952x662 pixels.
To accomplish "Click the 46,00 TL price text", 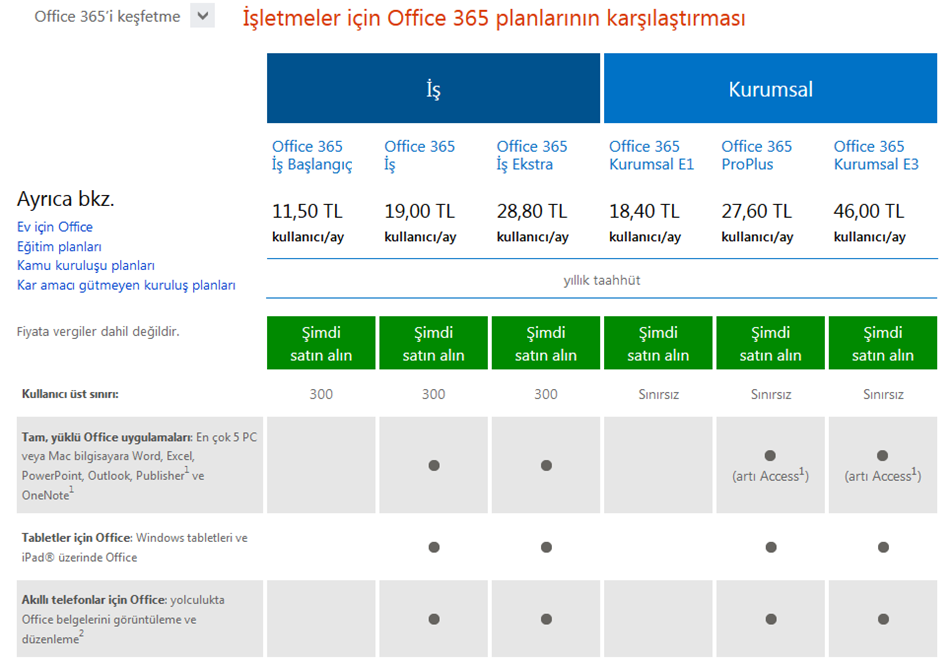I will click(869, 211).
